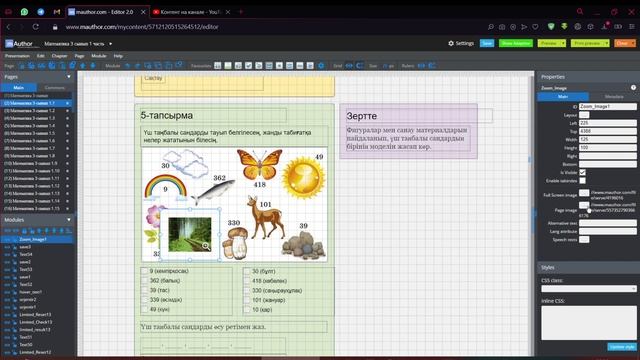This screenshot has width=640, height=360.
Task: Open the presentation title dropdown arrow
Action: click(x=110, y=44)
